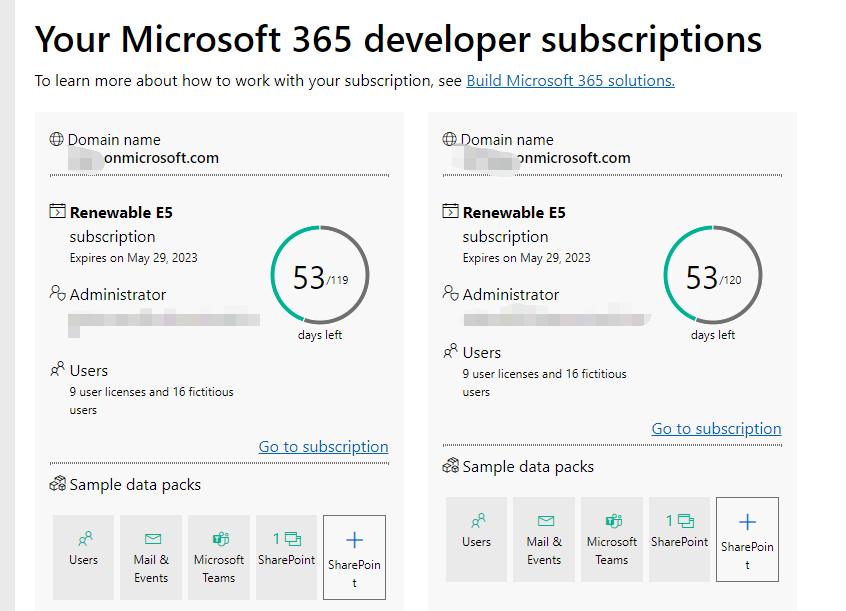846x611 pixels.
Task: Select Mail & Events pack in left card
Action: tap(151, 557)
